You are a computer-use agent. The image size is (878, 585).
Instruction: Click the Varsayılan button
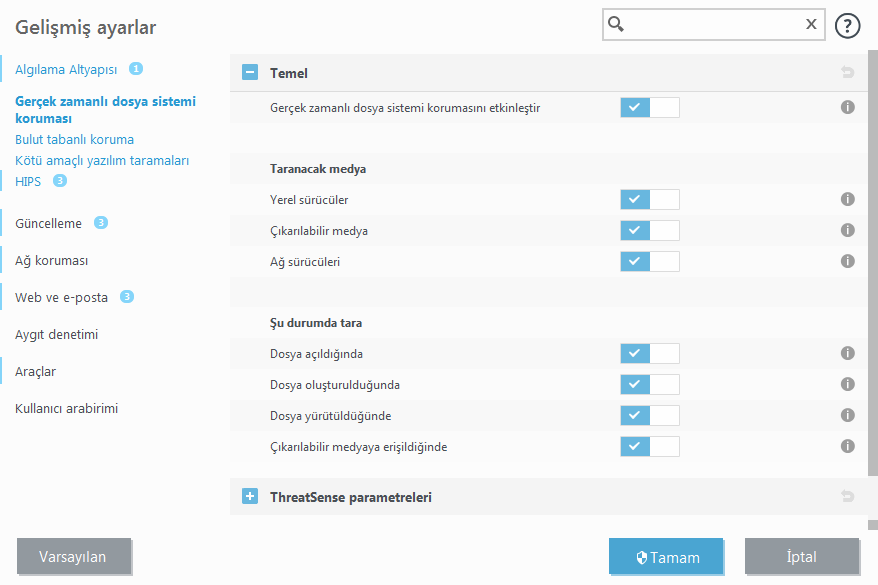(74, 557)
